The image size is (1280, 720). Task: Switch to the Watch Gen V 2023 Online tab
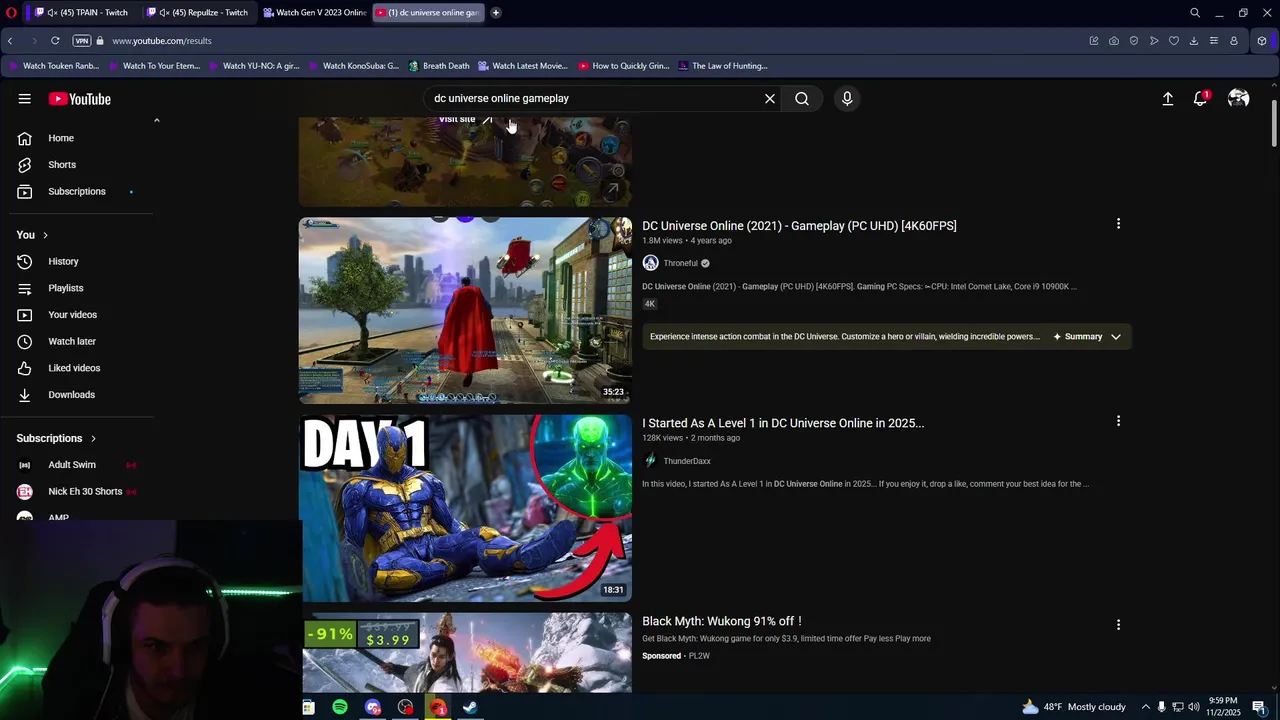tap(314, 13)
